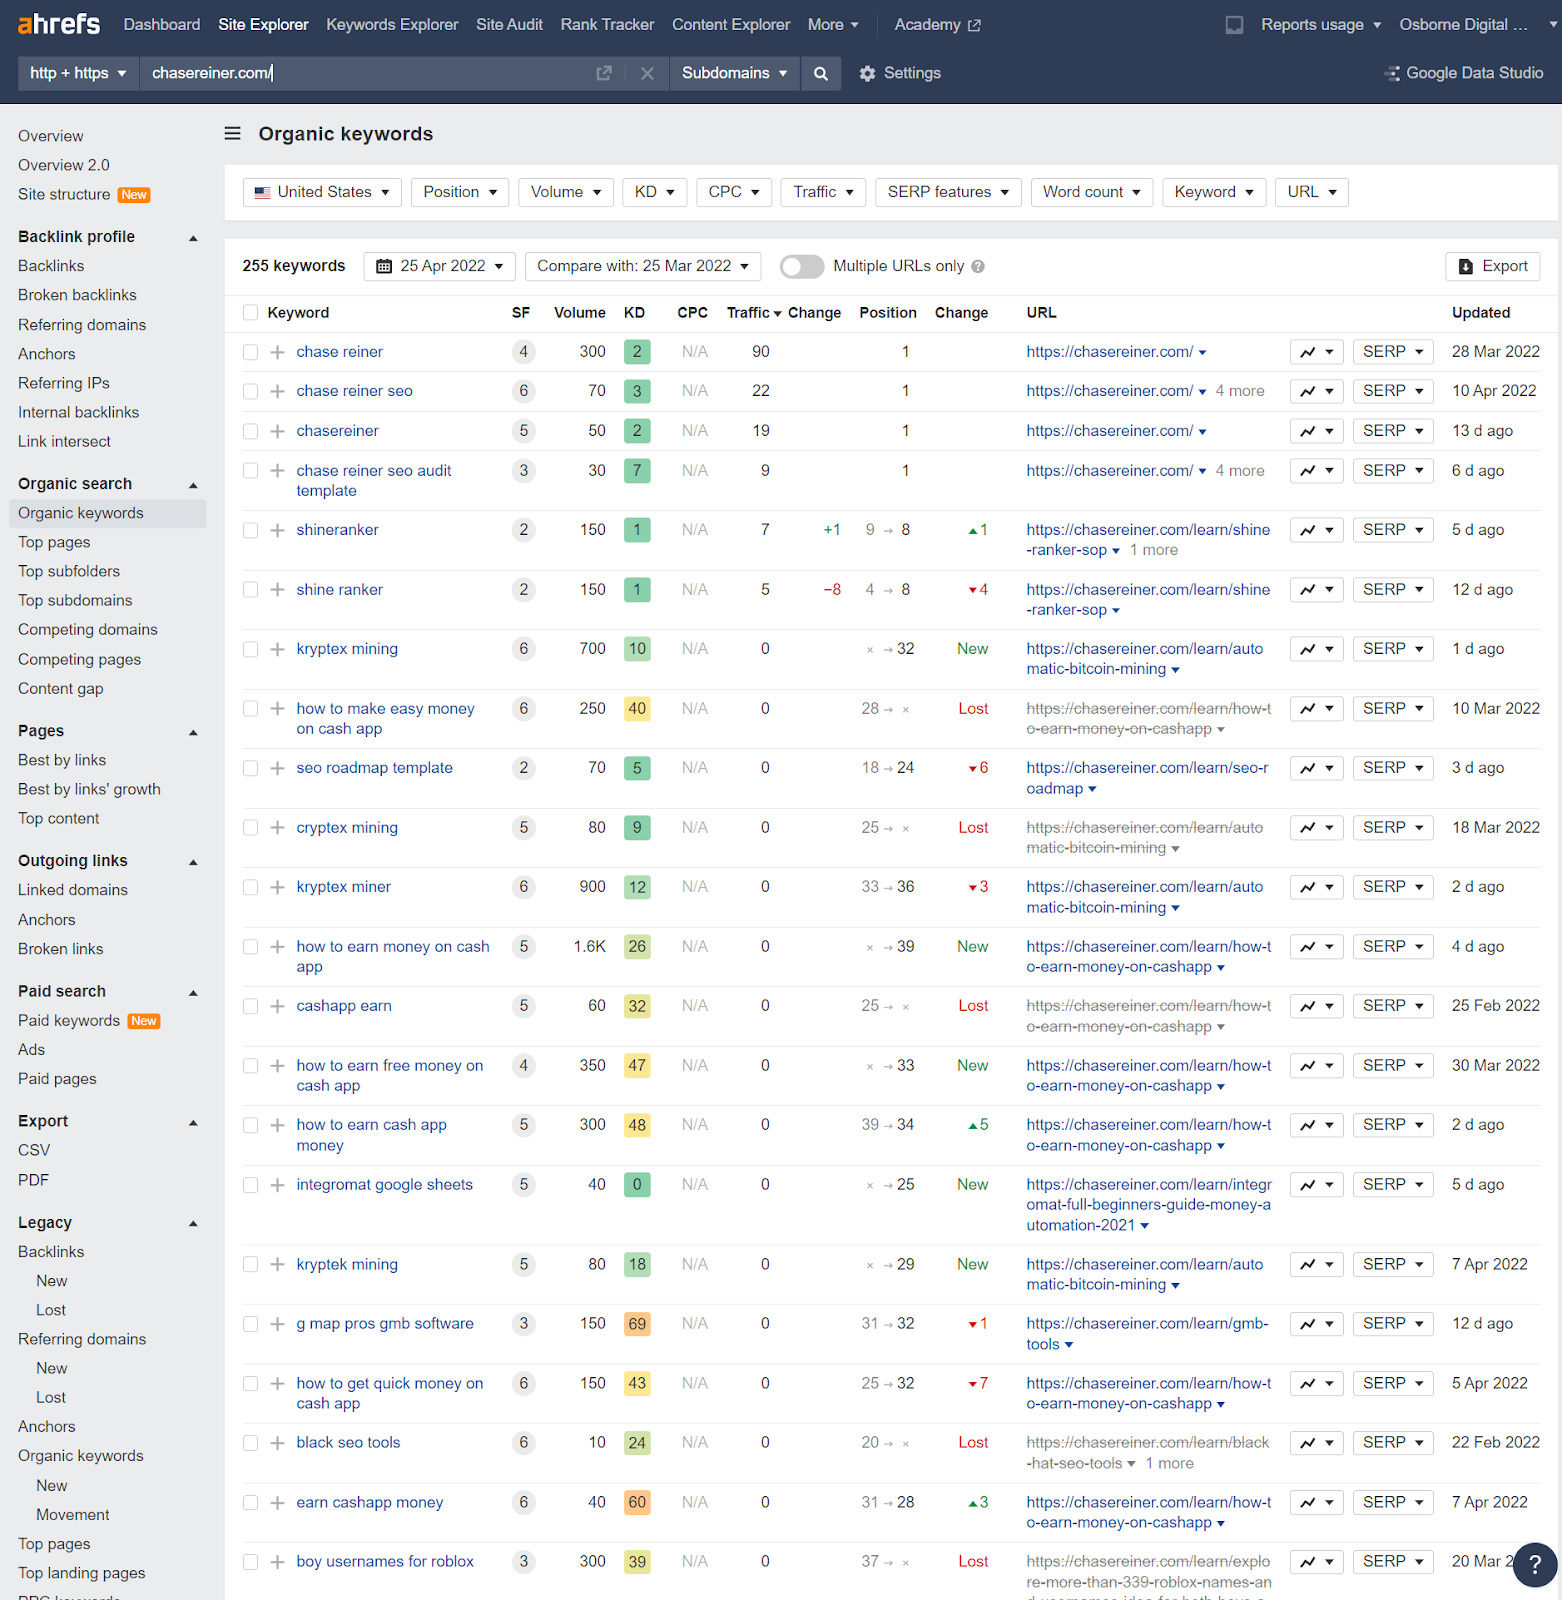This screenshot has width=1562, height=1600.
Task: Open the KD filter dropdown
Action: (655, 192)
